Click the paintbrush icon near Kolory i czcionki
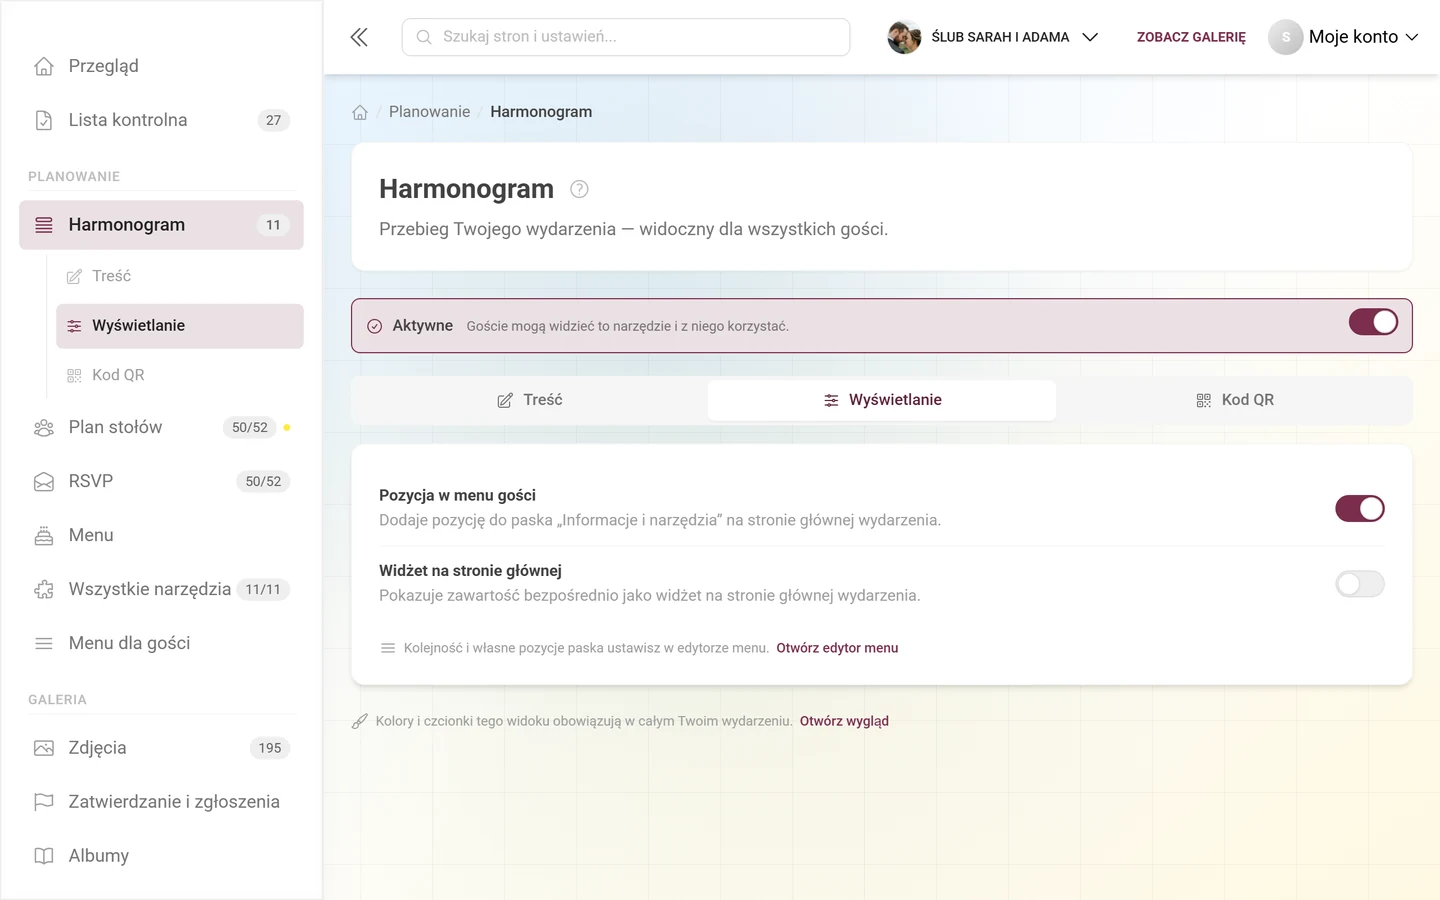 point(360,721)
